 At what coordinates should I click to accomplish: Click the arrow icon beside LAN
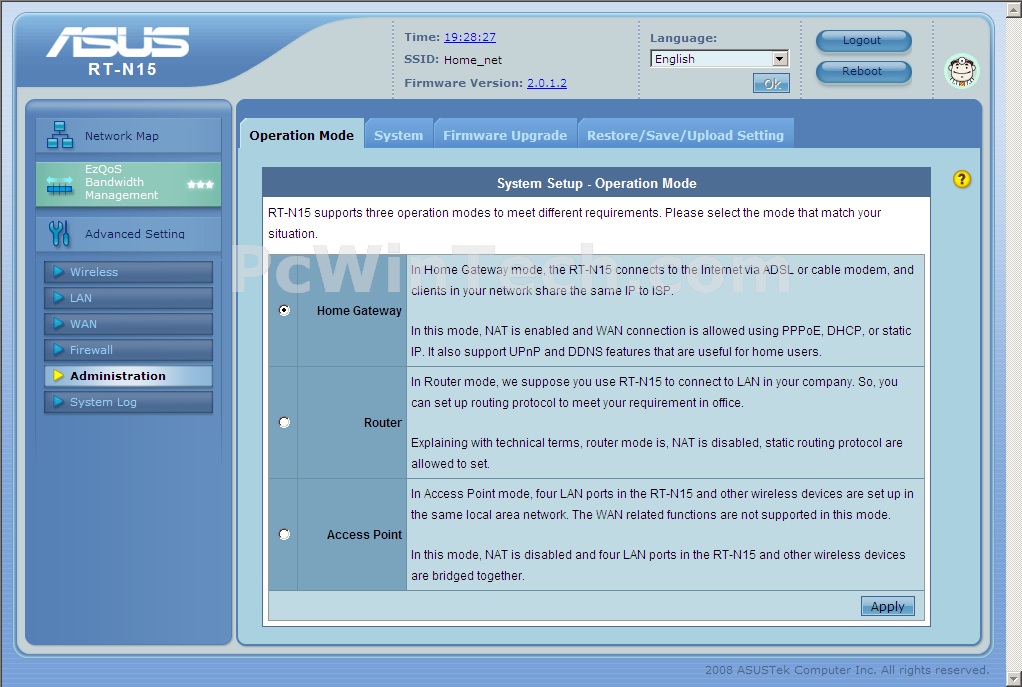(x=59, y=297)
